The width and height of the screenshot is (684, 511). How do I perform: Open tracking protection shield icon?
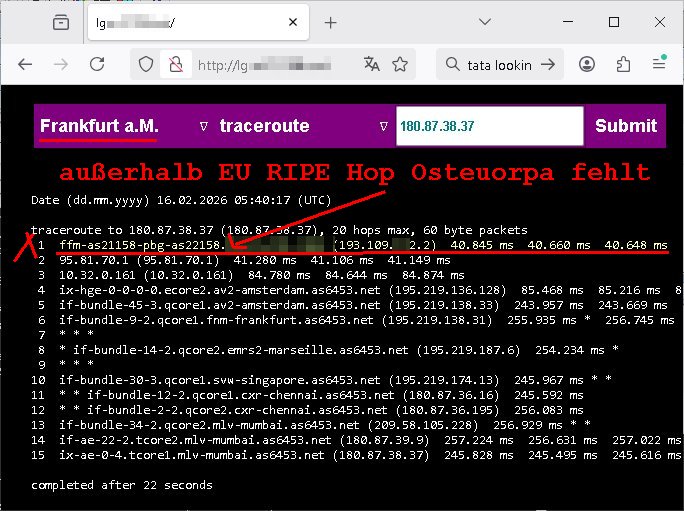coord(146,64)
